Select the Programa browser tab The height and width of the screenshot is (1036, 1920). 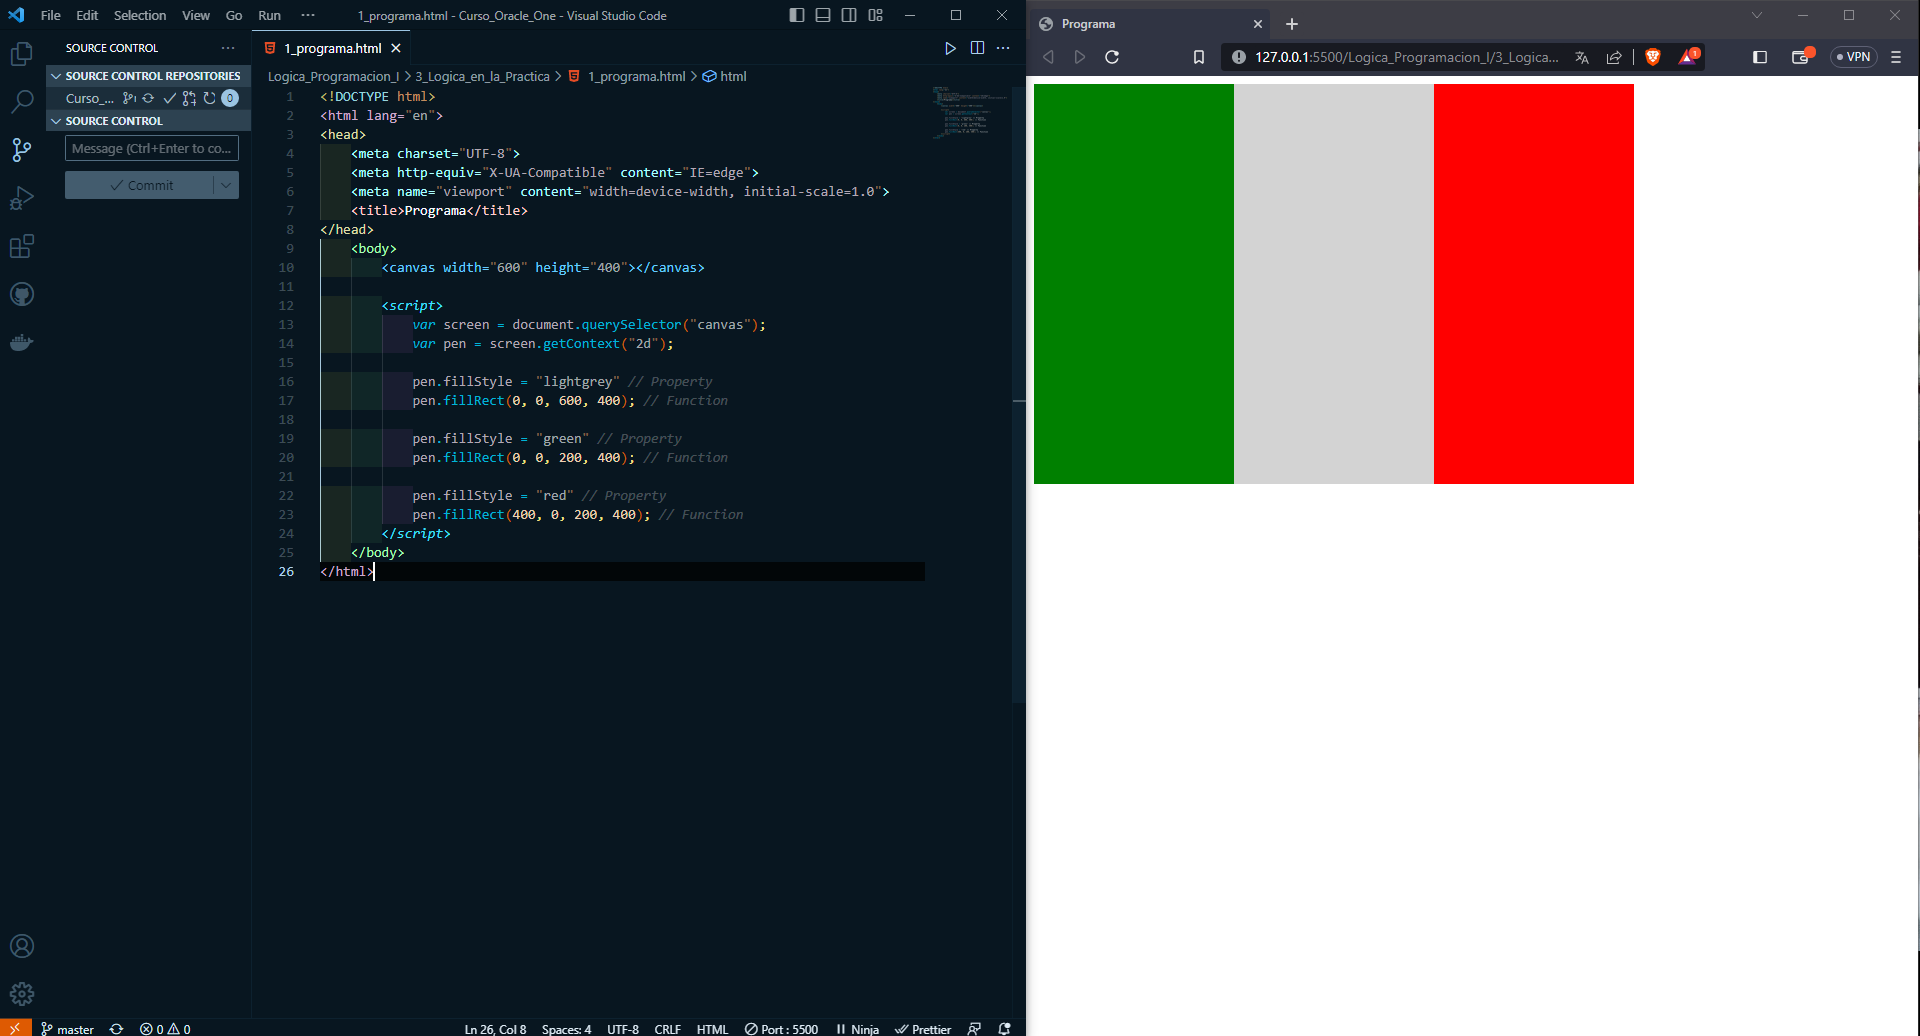1150,24
